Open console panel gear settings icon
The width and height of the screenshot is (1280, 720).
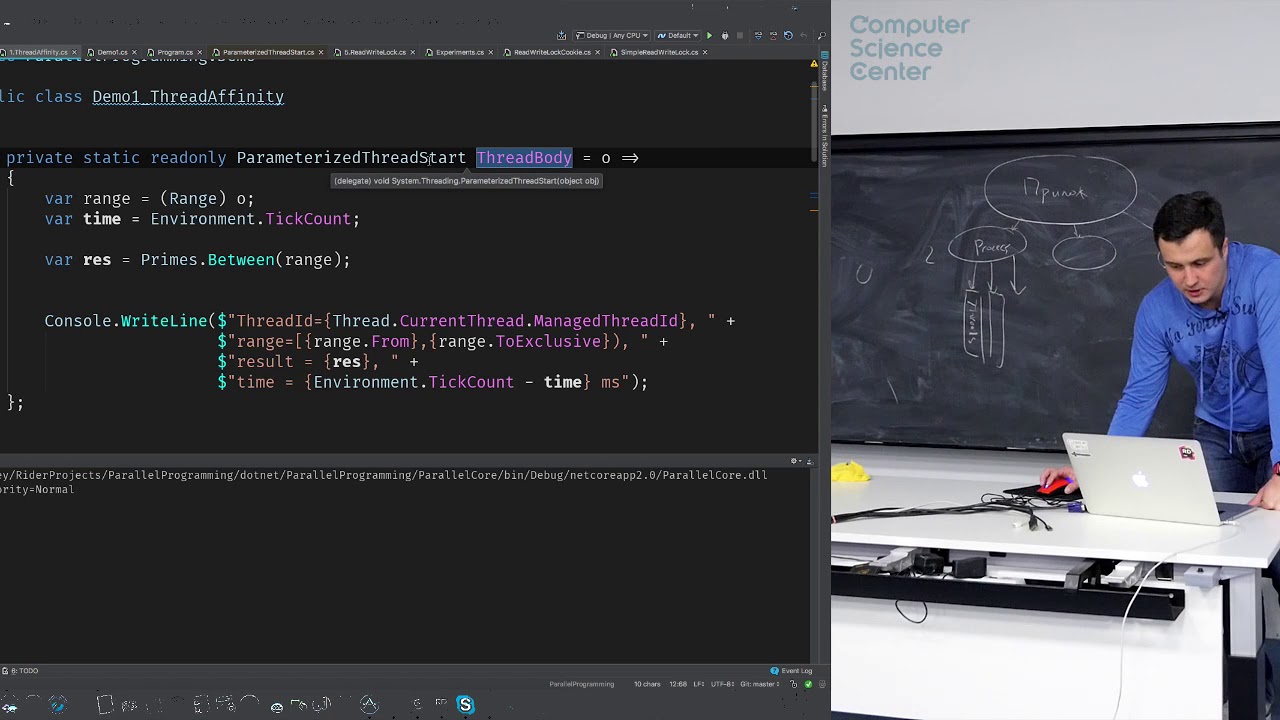[x=795, y=461]
